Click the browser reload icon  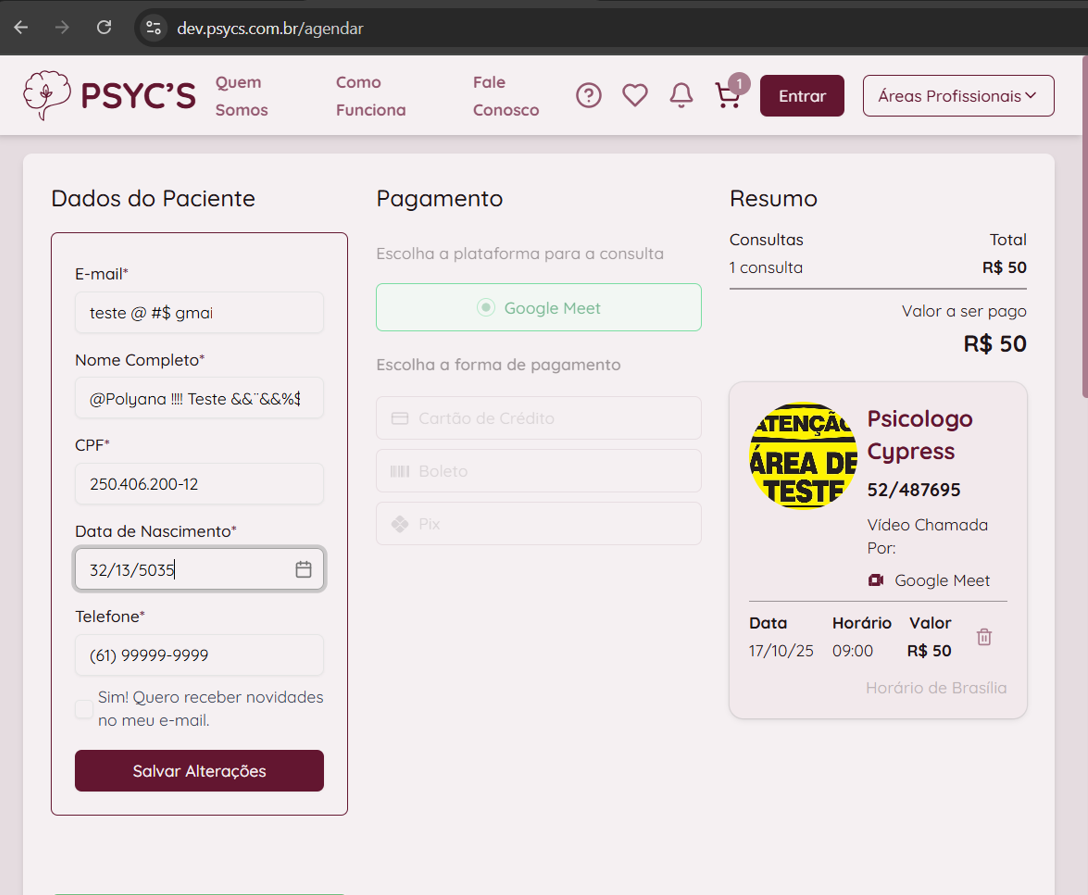[x=104, y=28]
